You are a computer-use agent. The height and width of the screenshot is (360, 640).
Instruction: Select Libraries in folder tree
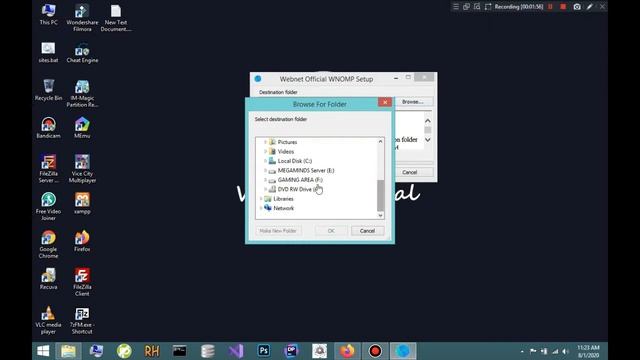pos(283,199)
